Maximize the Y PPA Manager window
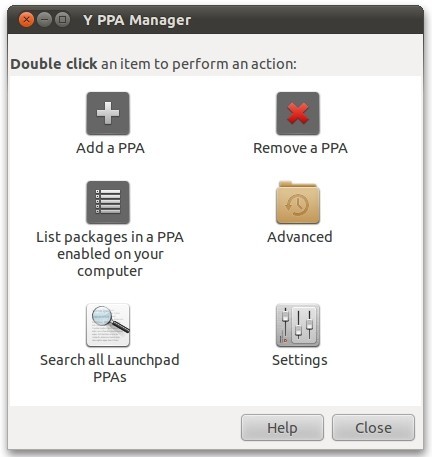The width and height of the screenshot is (432, 457). click(x=62, y=20)
